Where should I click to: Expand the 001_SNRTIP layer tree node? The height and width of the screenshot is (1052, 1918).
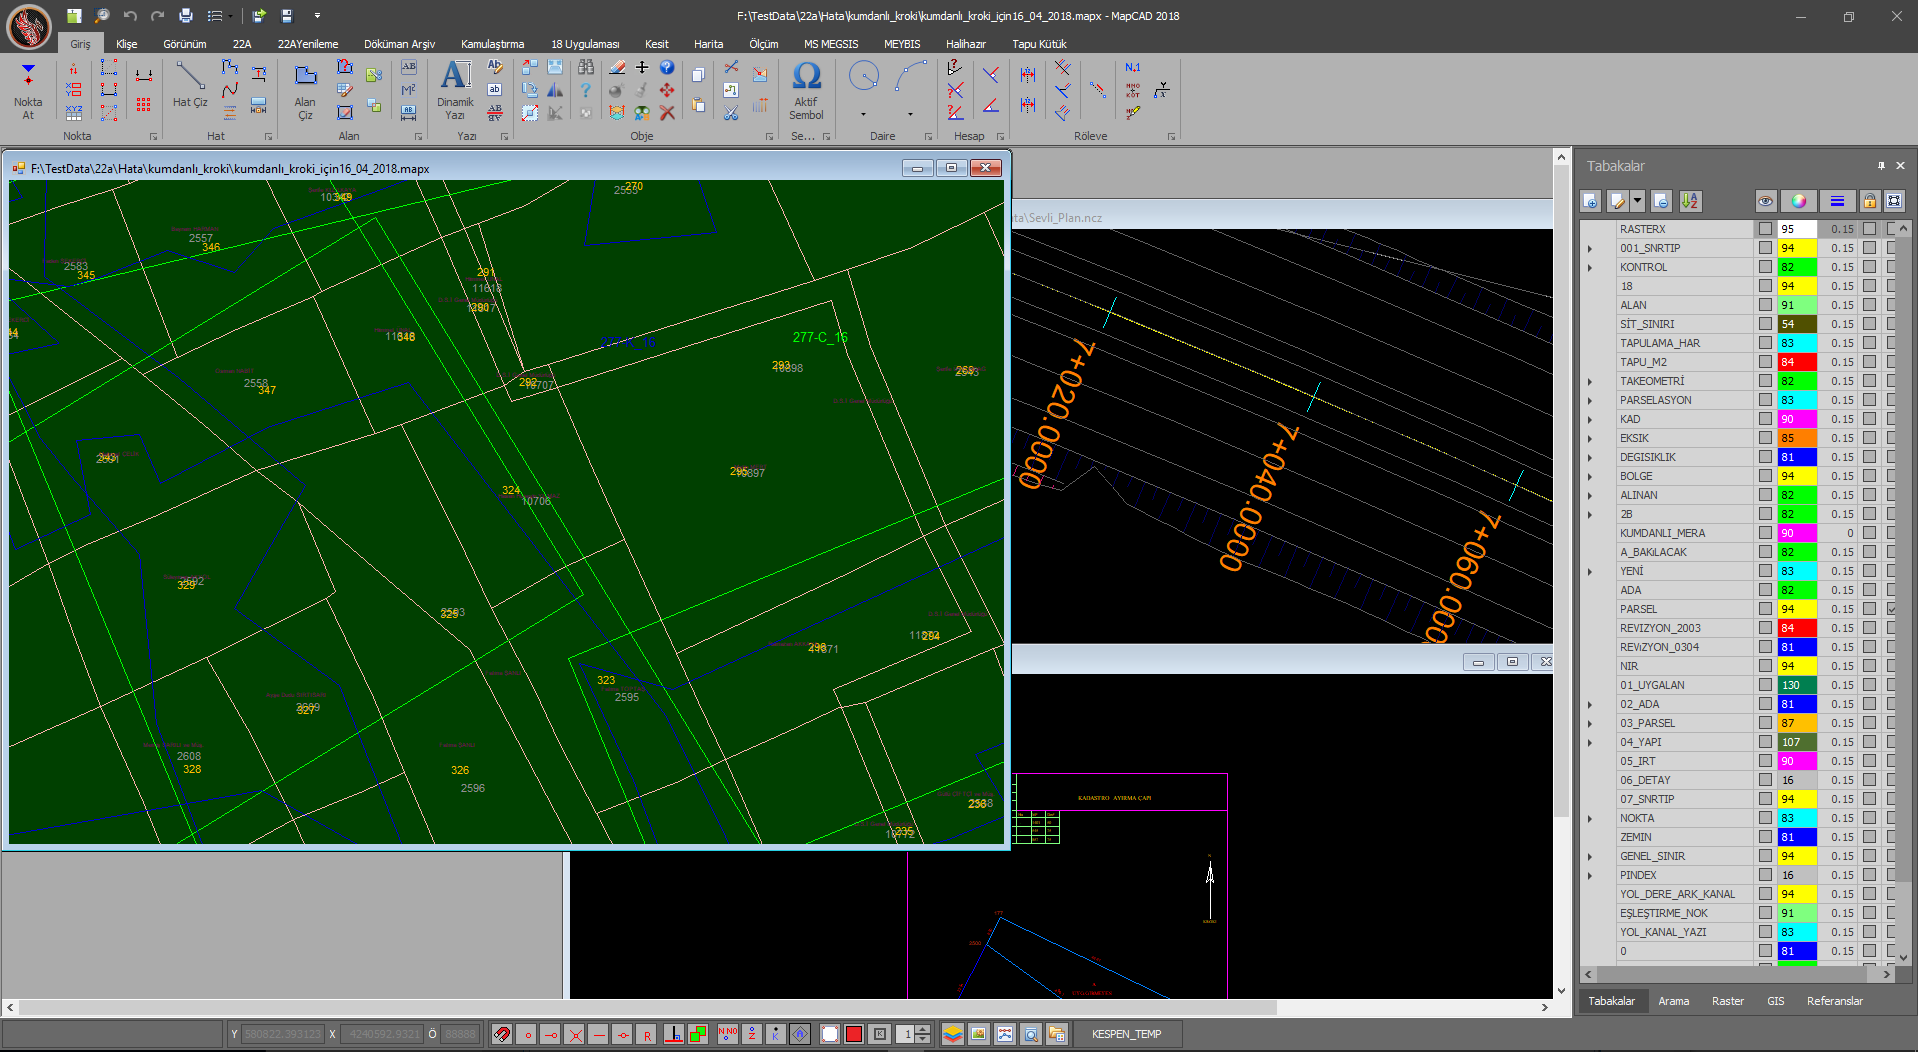1590,249
